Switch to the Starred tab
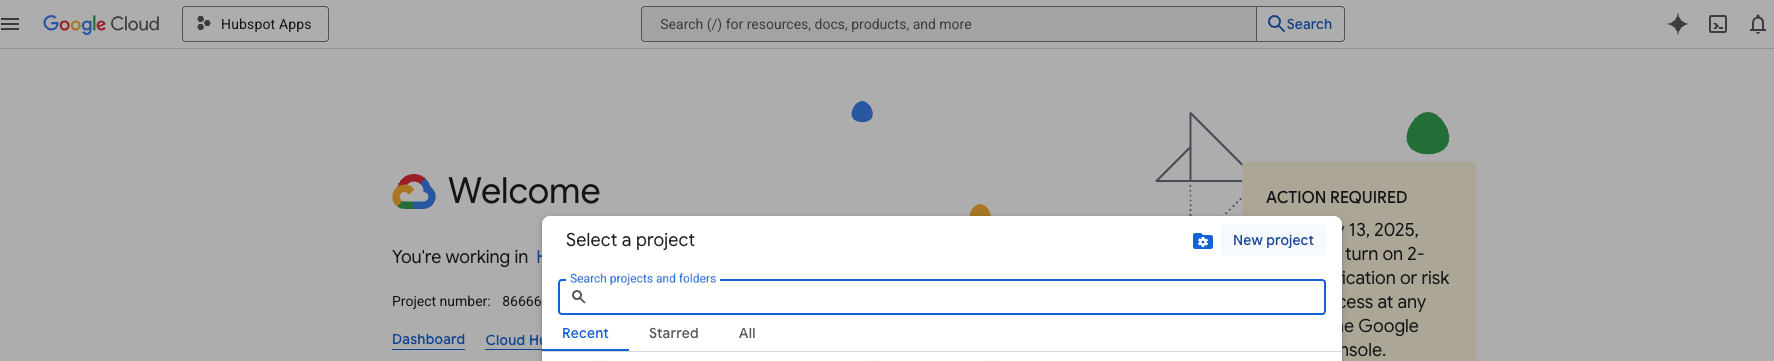Screen dimensions: 1774x361 click(673, 333)
